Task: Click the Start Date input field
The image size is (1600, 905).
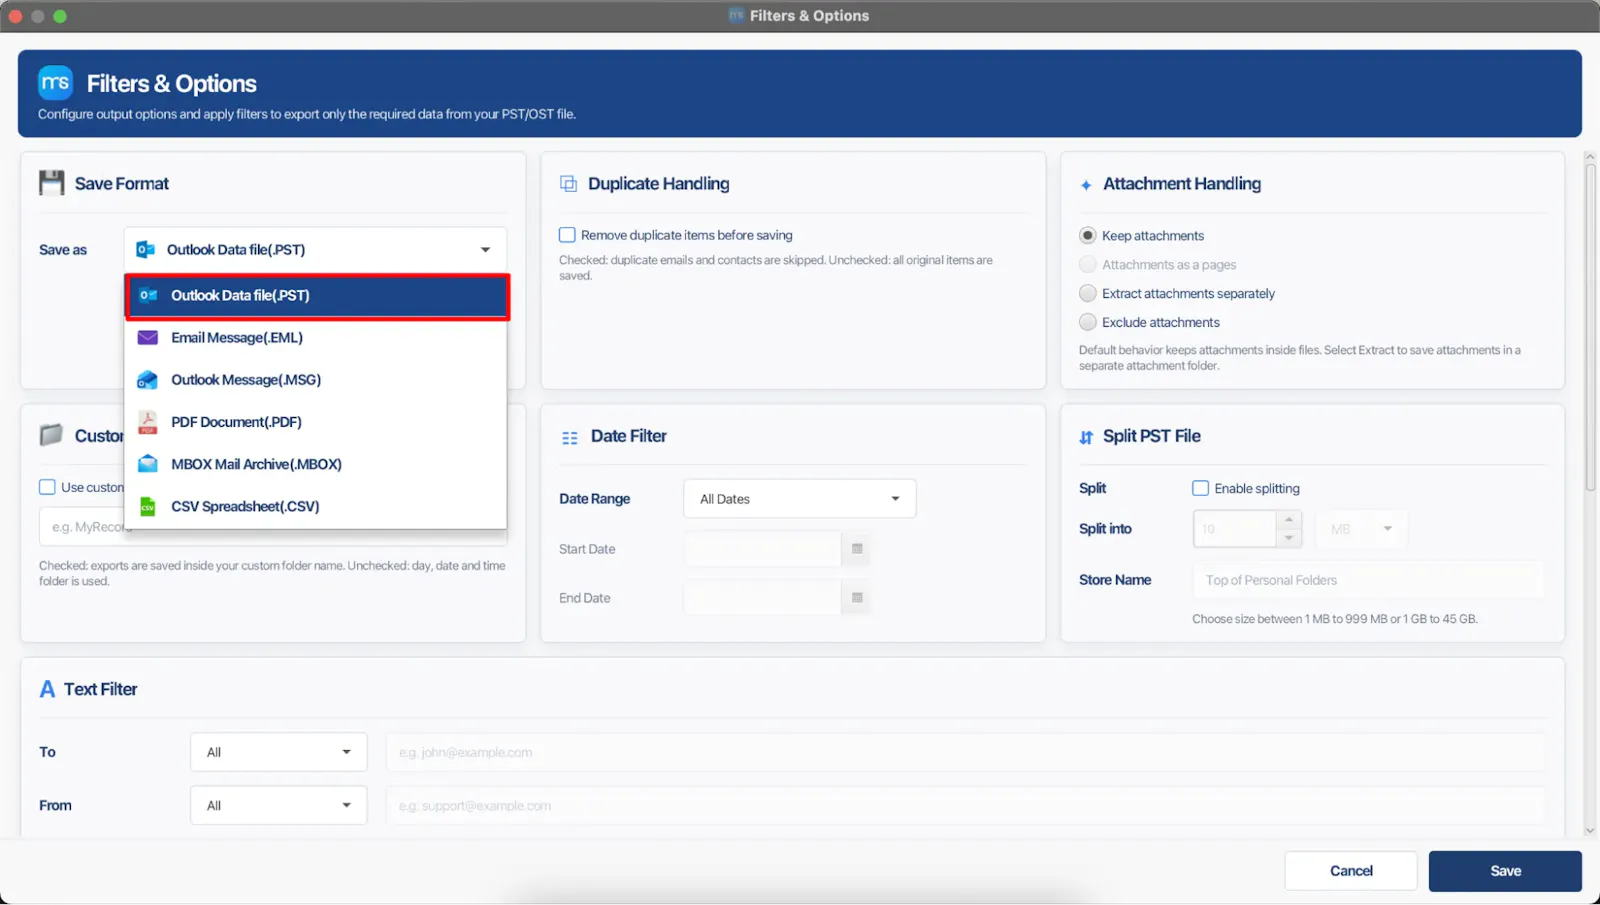Action: point(763,549)
